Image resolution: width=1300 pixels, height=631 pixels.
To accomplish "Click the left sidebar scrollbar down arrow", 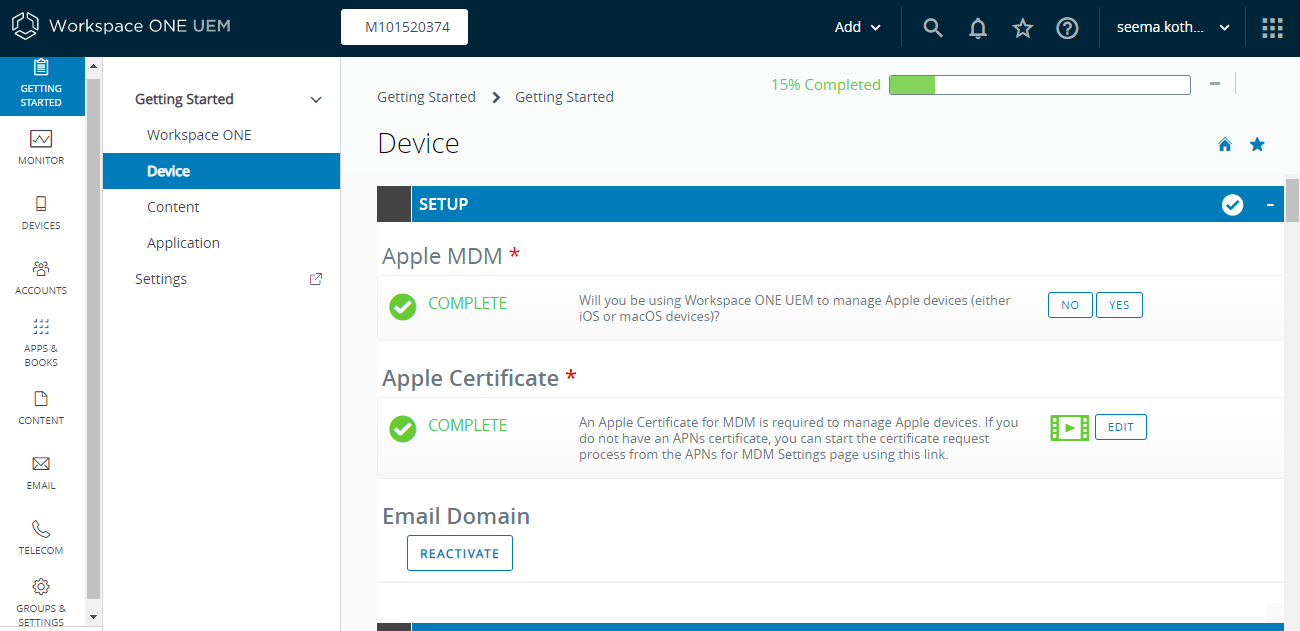I will 94,617.
